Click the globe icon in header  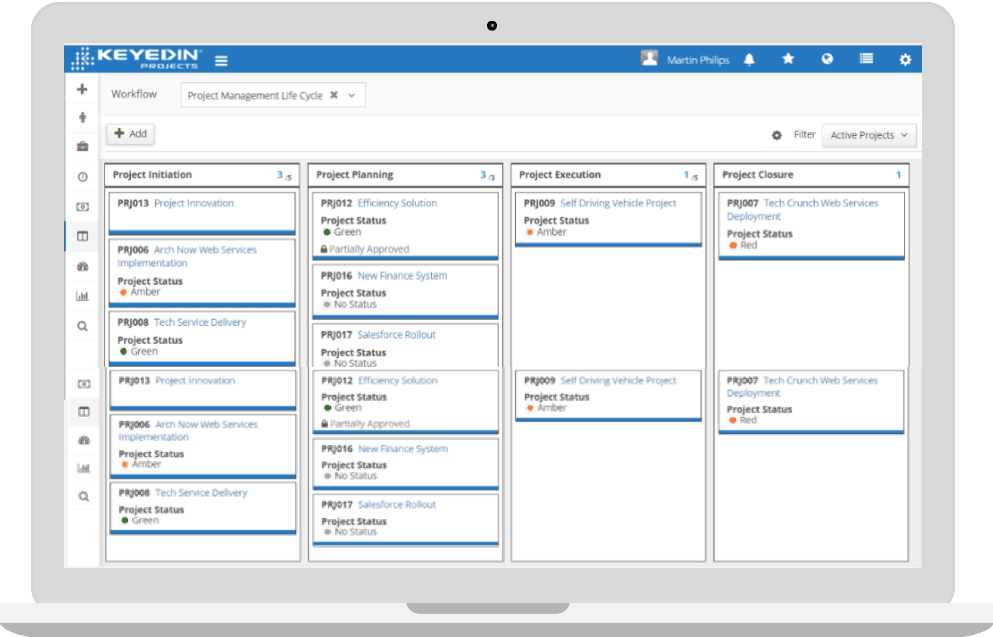pos(827,59)
